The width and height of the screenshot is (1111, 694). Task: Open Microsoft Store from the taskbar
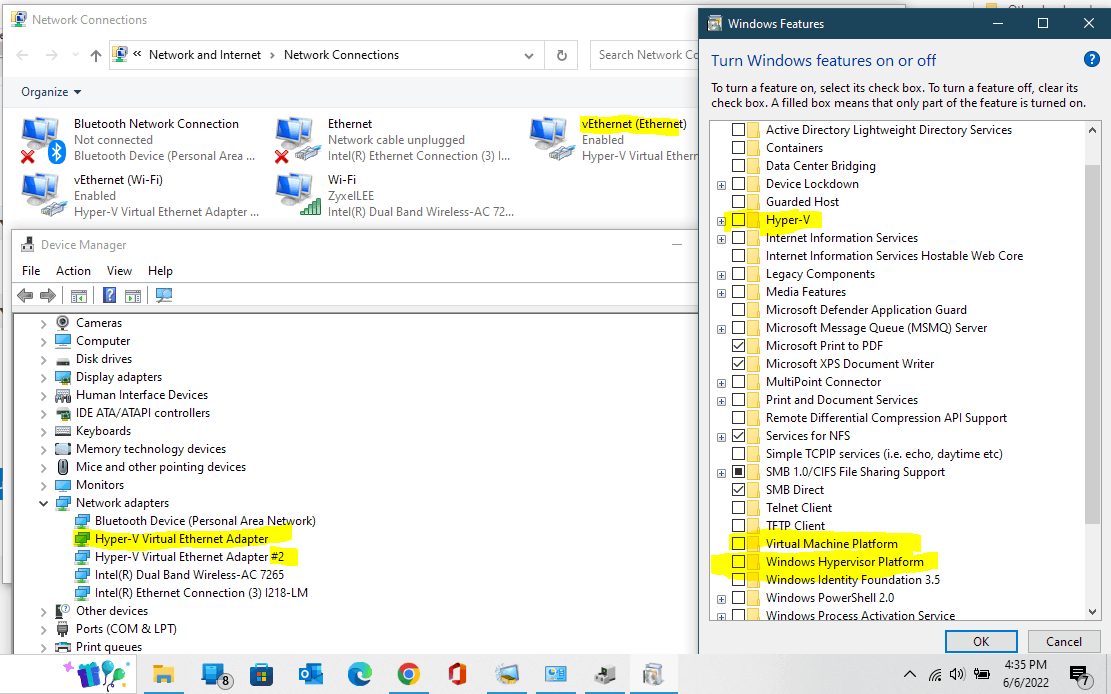point(261,673)
